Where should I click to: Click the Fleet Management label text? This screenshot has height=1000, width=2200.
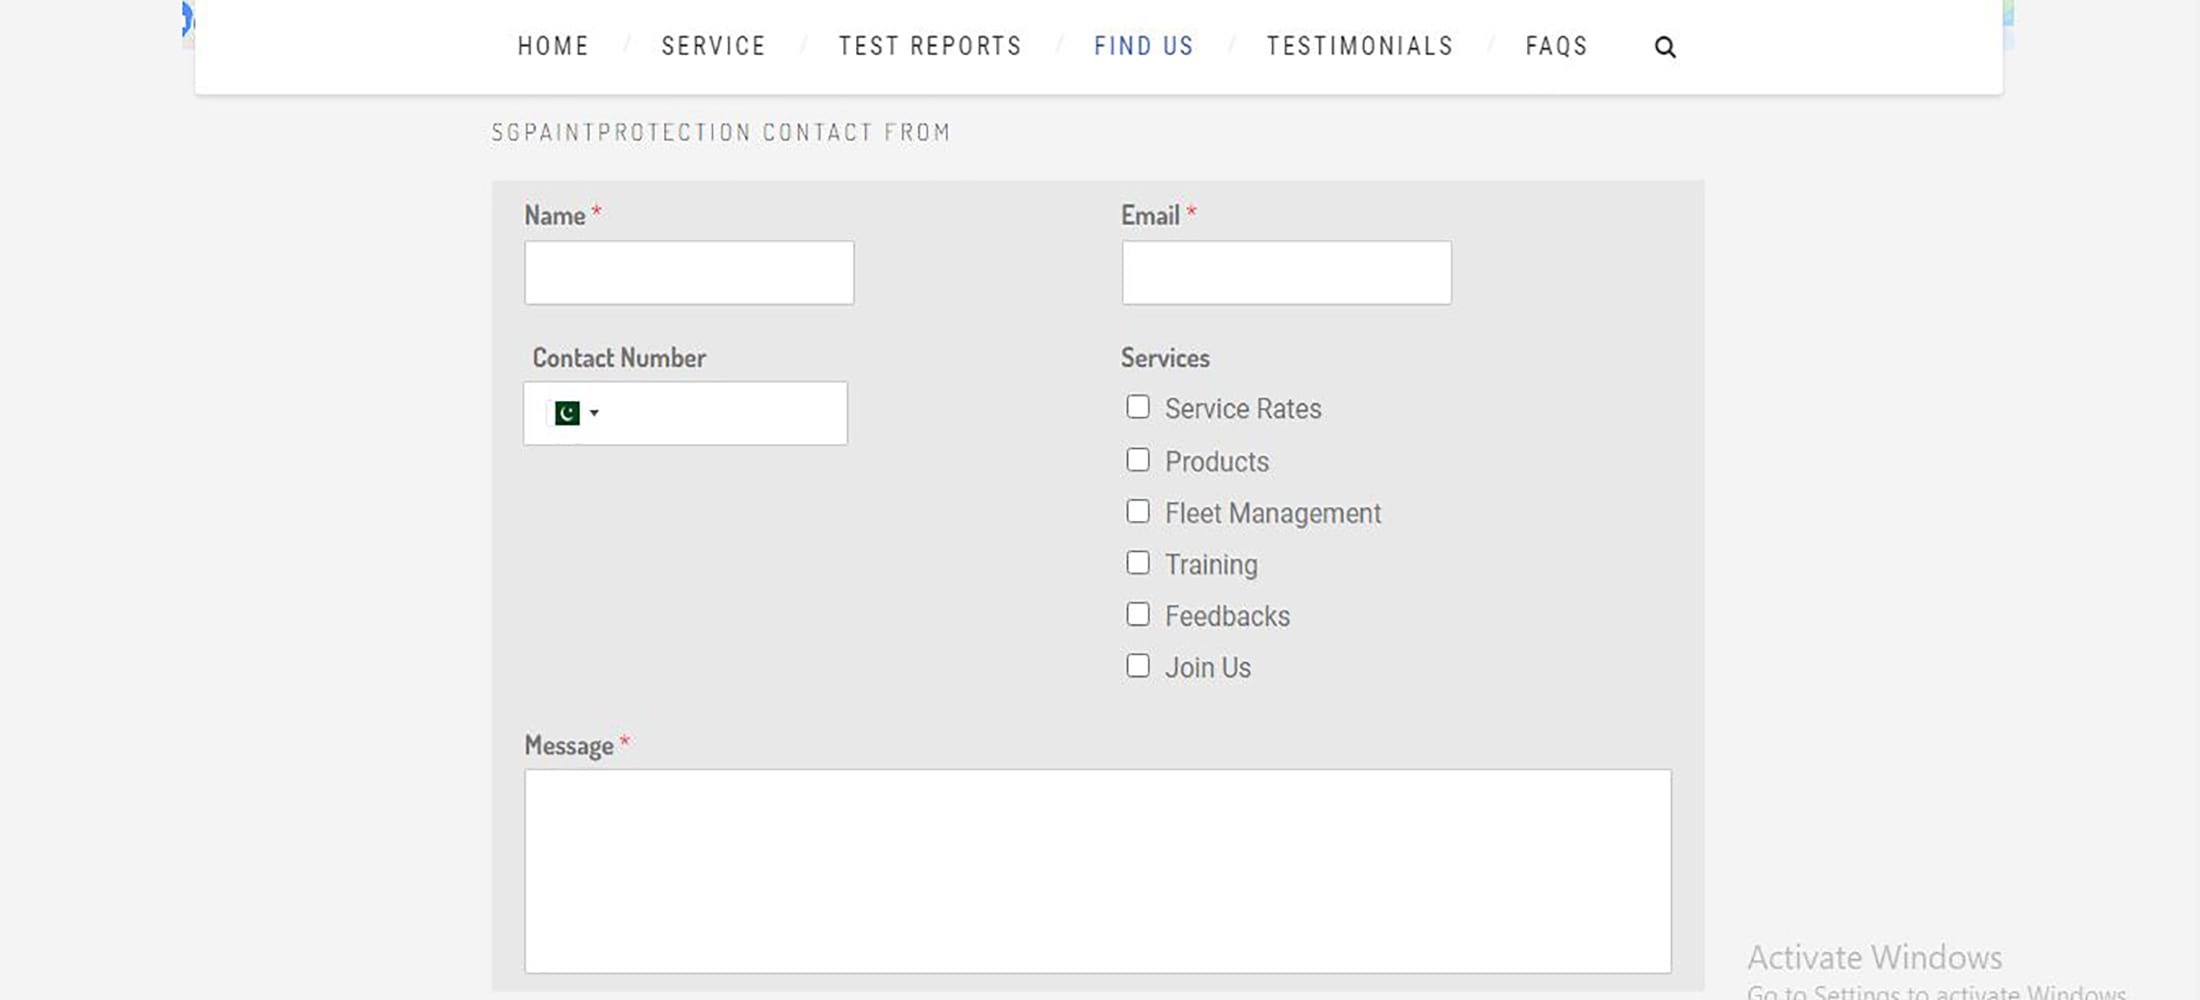(1272, 513)
